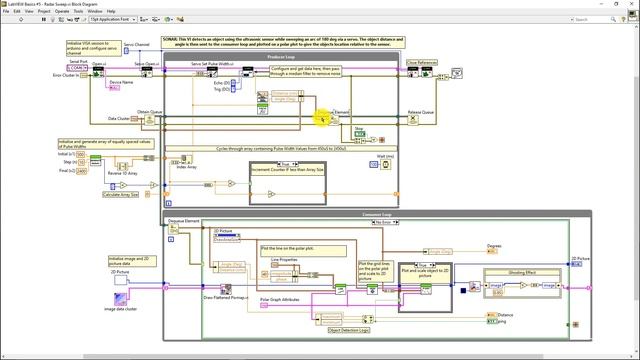The height and width of the screenshot is (360, 640).
Task: Open the True case selector dropdown in Producer Loop
Action: (288, 164)
